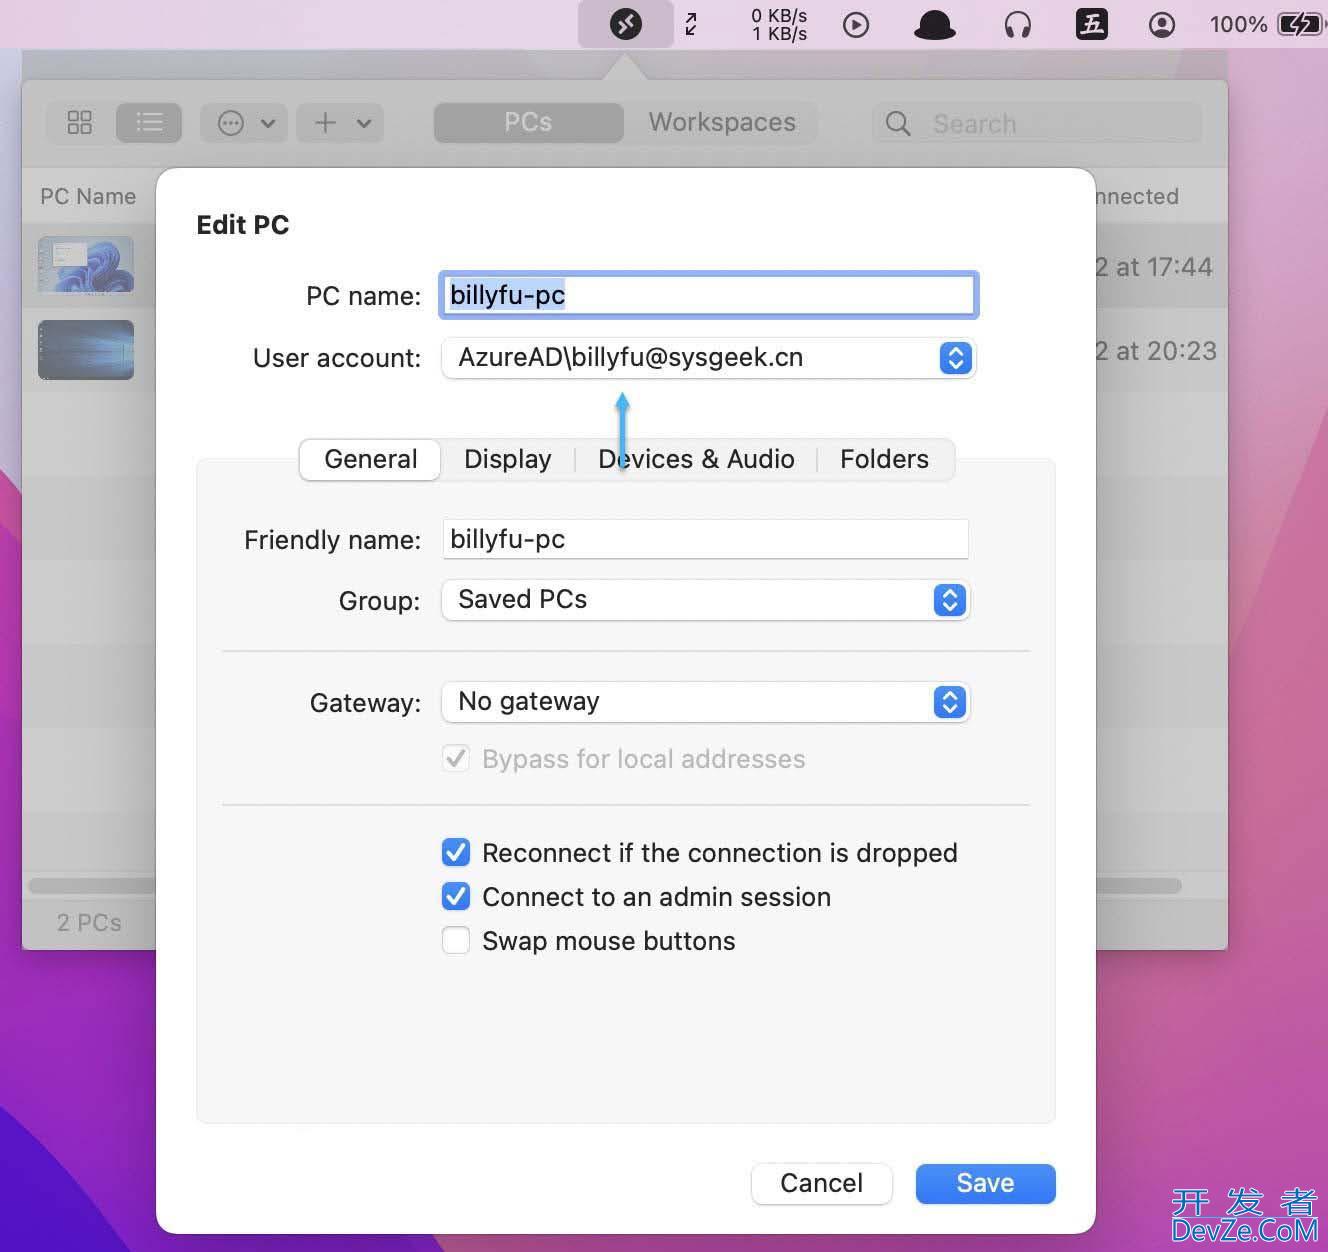The image size is (1328, 1252).
Task: Open the Bartender hat menu bar icon
Action: coord(935,25)
